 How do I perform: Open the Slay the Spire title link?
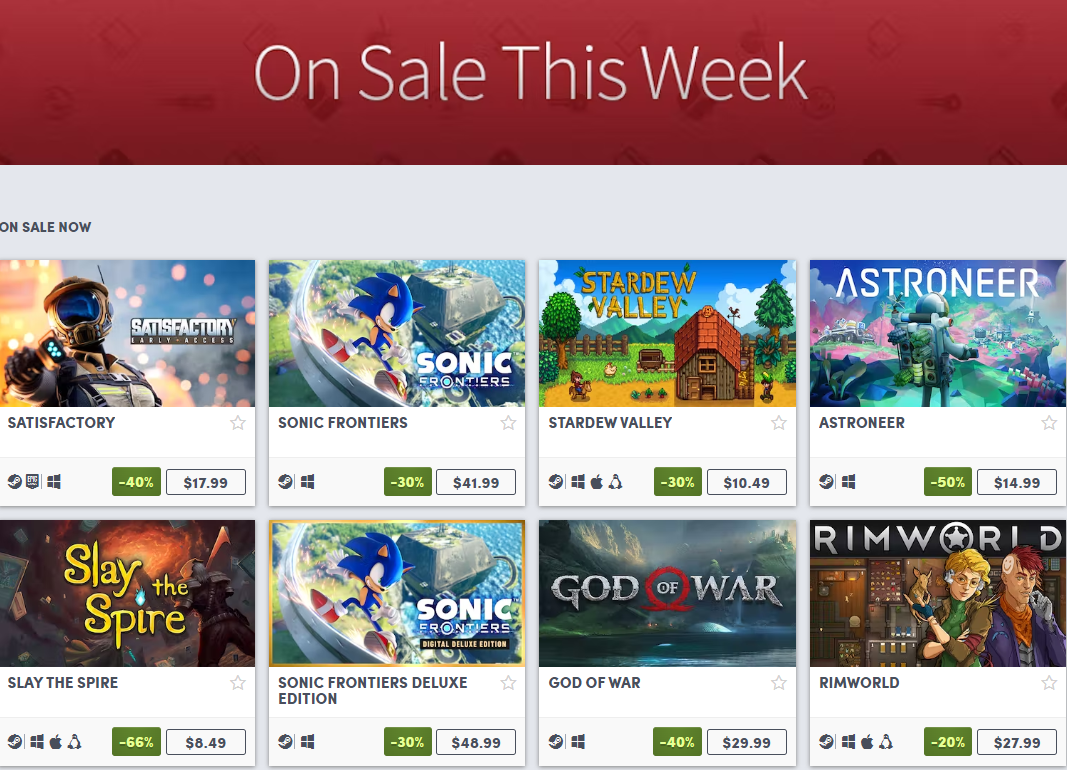[63, 682]
